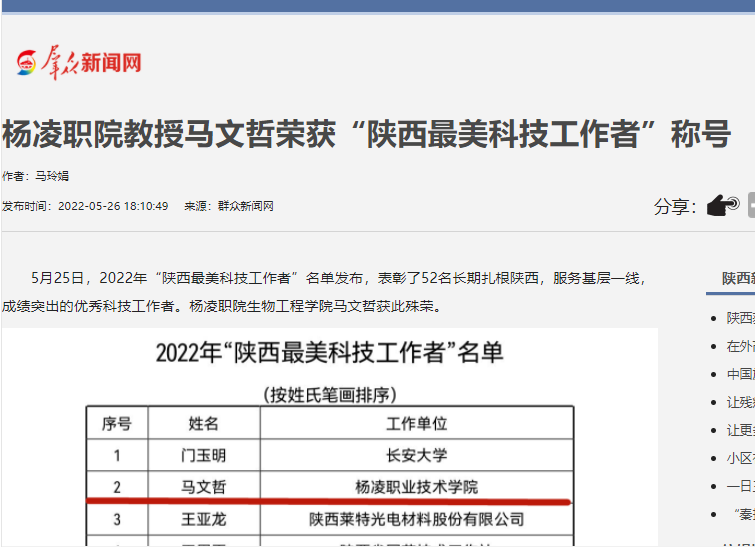Image resolution: width=755 pixels, height=547 pixels.
Task: Open sidebar link starting with 在外
Action: (740, 346)
